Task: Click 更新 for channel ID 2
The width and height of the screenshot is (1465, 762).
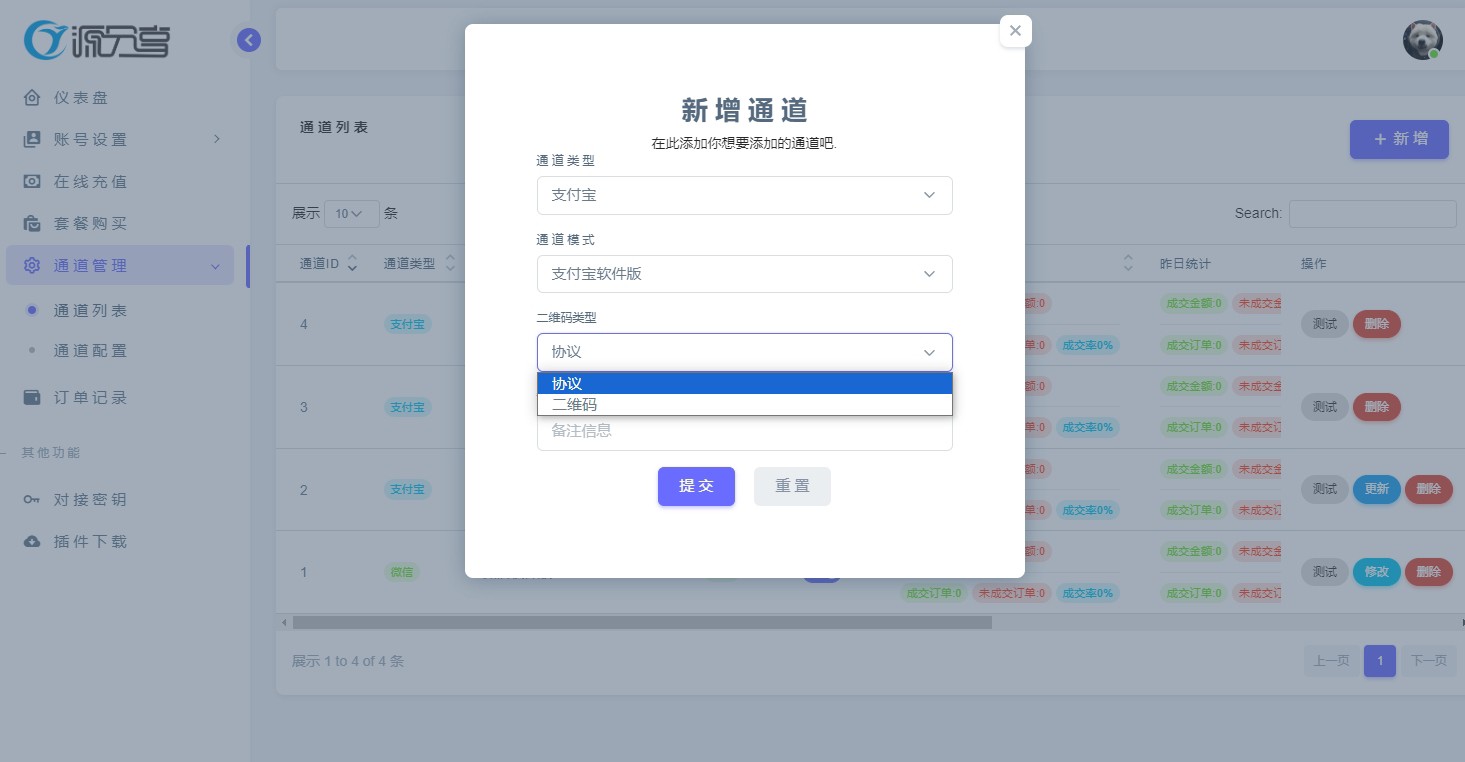Action: pyautogui.click(x=1377, y=489)
